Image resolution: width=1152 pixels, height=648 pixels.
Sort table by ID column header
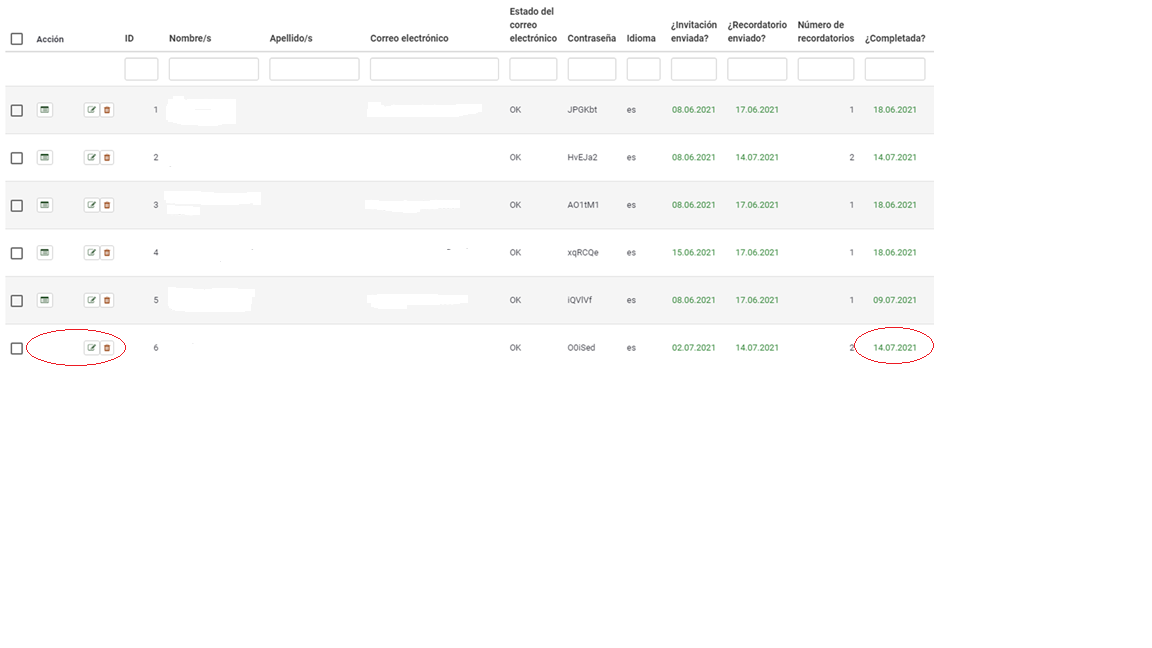[129, 38]
